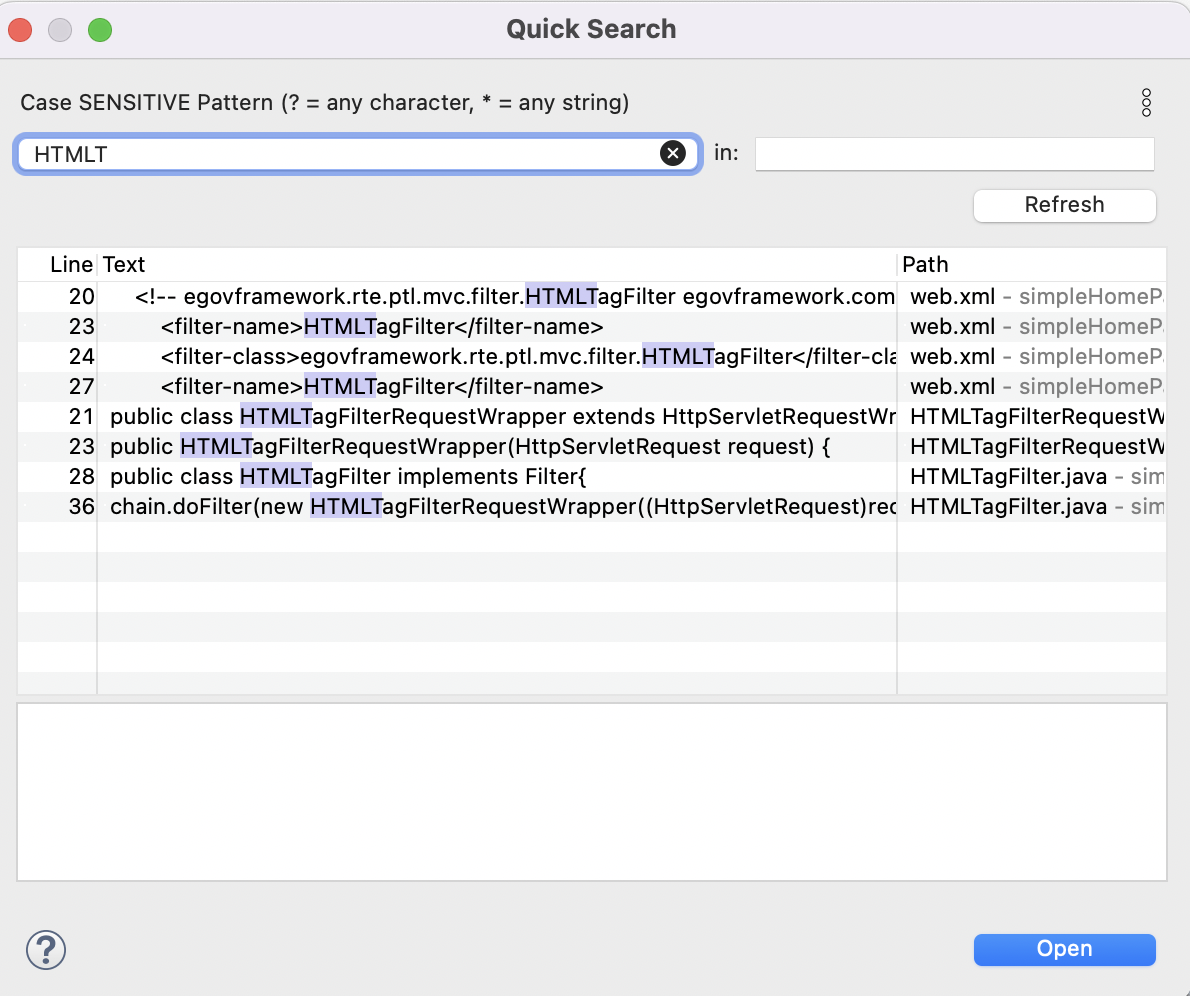Select the line 21 HTMLTagFilterRequestWrapper class result

[x=500, y=417]
